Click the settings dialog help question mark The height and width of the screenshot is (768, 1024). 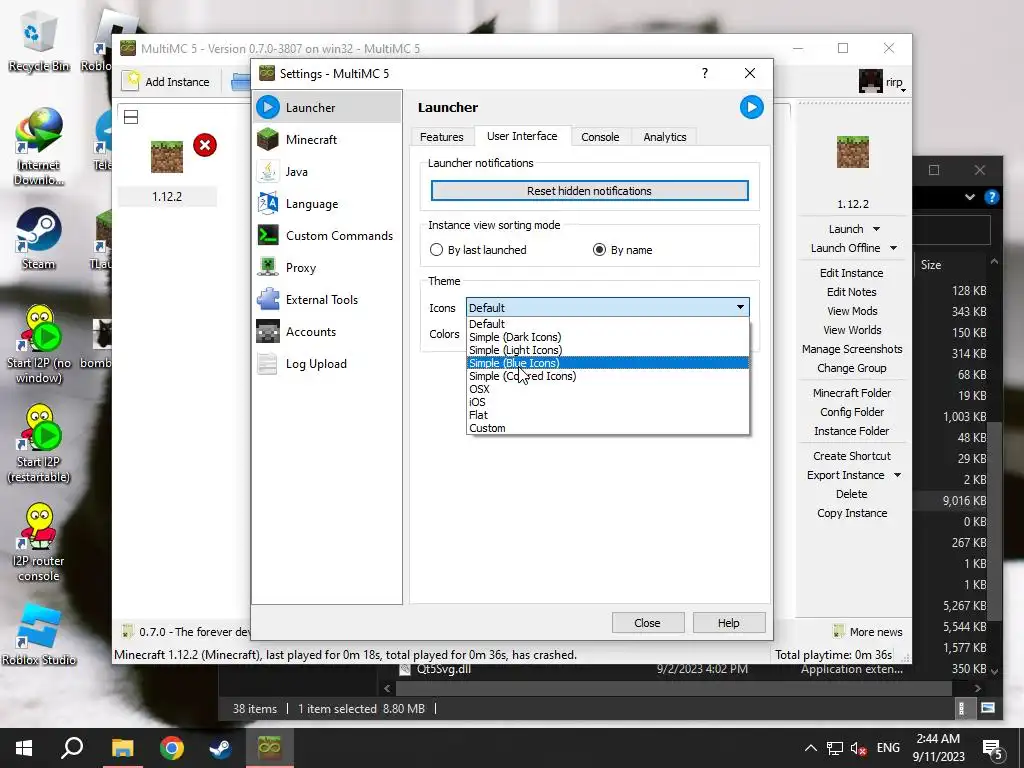tap(704, 73)
